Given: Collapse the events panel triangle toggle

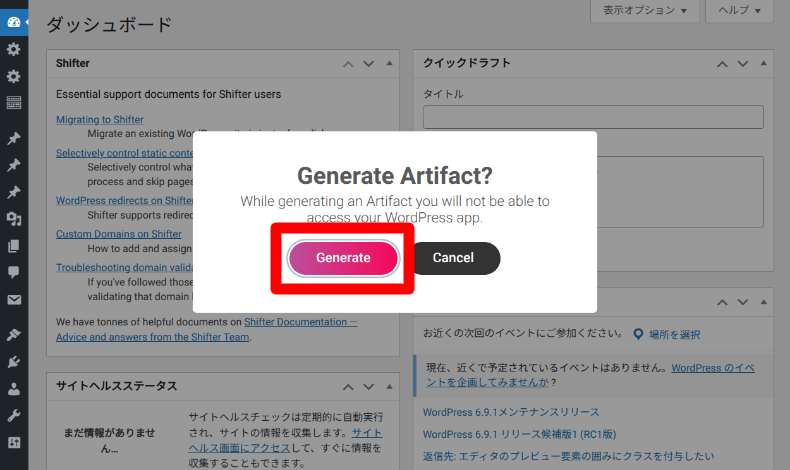Looking at the screenshot, I should point(764,302).
